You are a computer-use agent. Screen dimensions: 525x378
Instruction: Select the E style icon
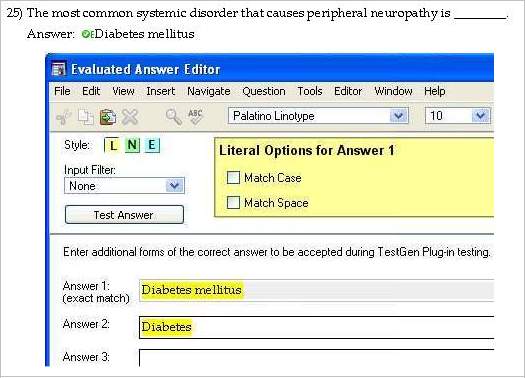(x=152, y=145)
